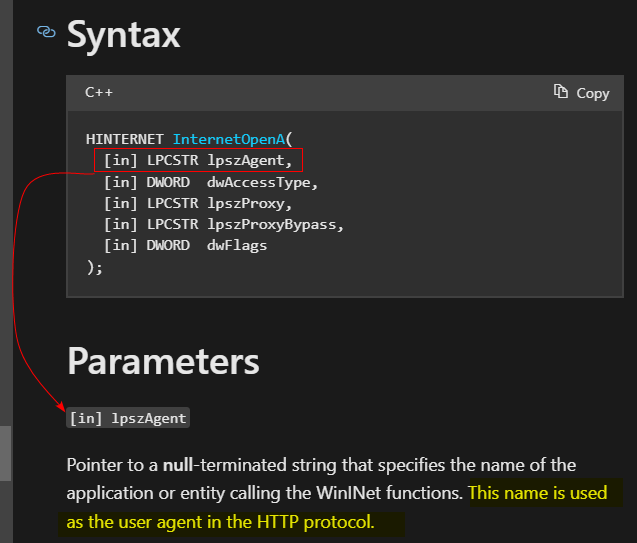Click the lpszProxyBypass parameter in code
This screenshot has width=637, height=543.
(x=275, y=224)
